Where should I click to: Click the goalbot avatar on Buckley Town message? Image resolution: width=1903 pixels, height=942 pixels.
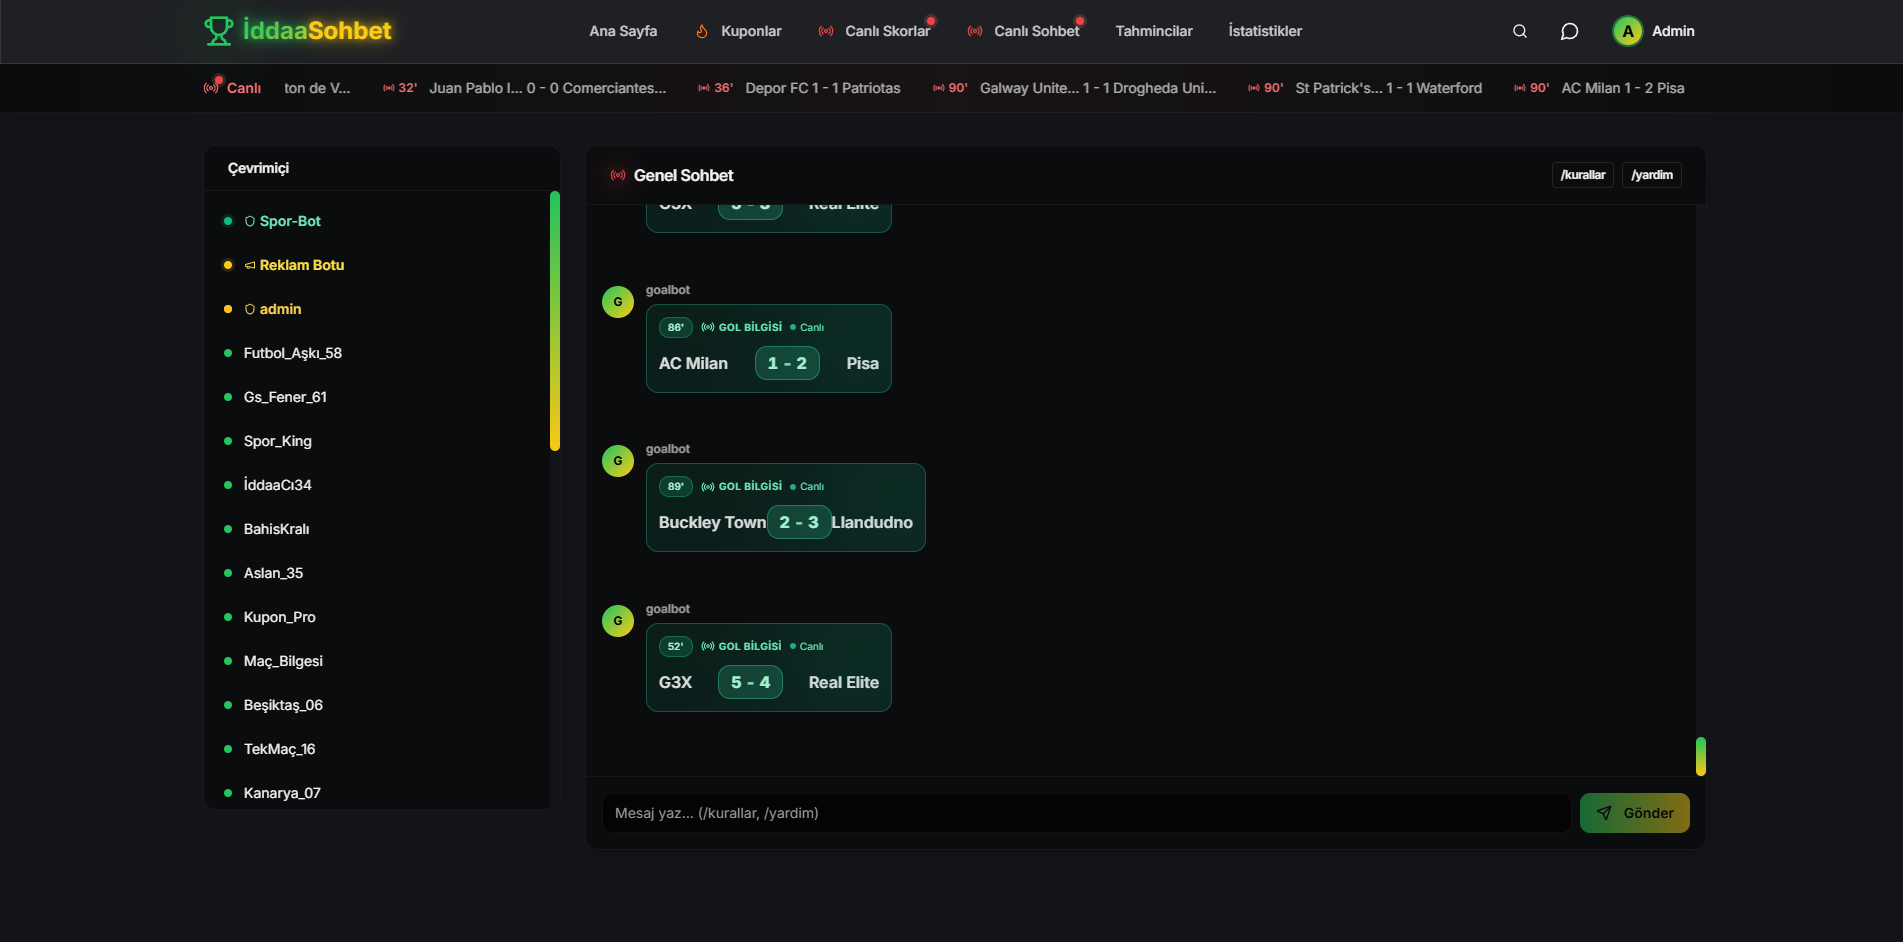coord(618,461)
